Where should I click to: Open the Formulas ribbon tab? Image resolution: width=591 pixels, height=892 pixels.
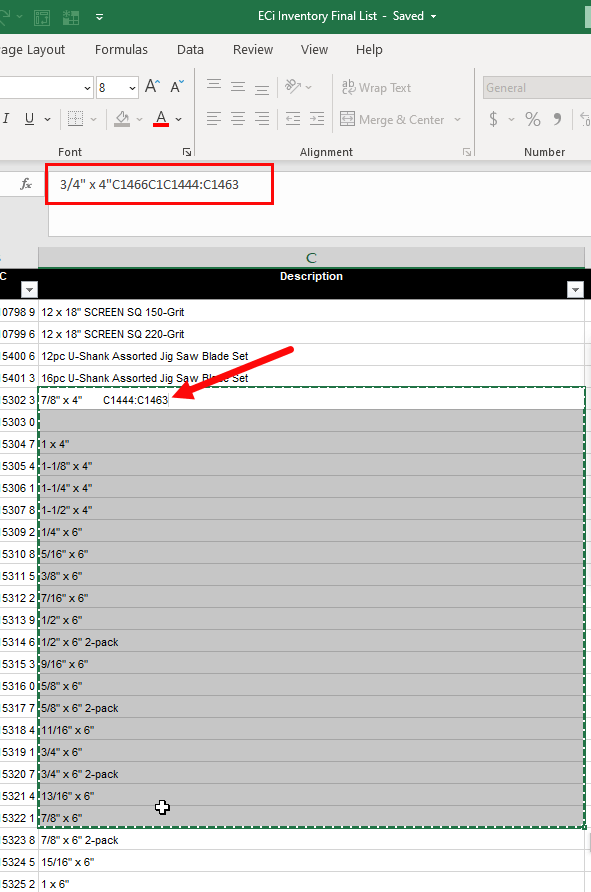coord(121,50)
